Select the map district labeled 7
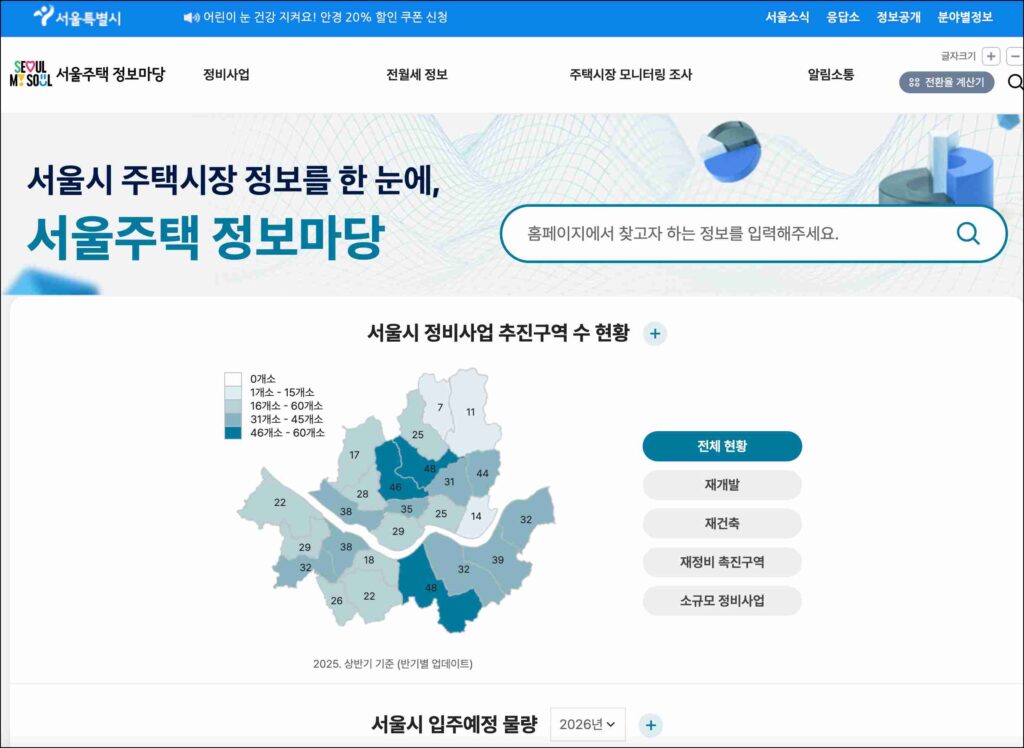Screen dimensions: 1024x748 coord(440,408)
